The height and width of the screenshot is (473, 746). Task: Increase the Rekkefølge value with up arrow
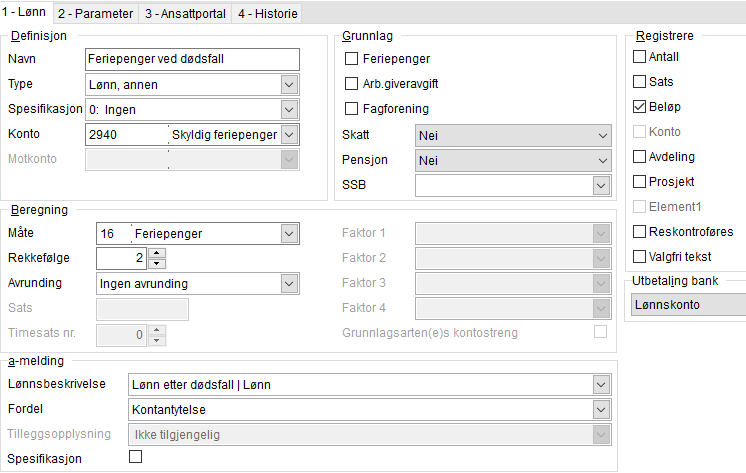coord(157,253)
